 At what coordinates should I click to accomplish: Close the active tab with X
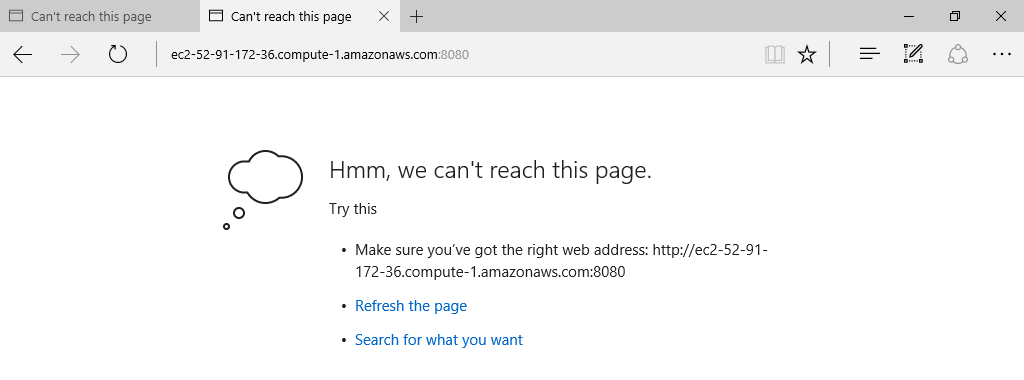tap(385, 16)
